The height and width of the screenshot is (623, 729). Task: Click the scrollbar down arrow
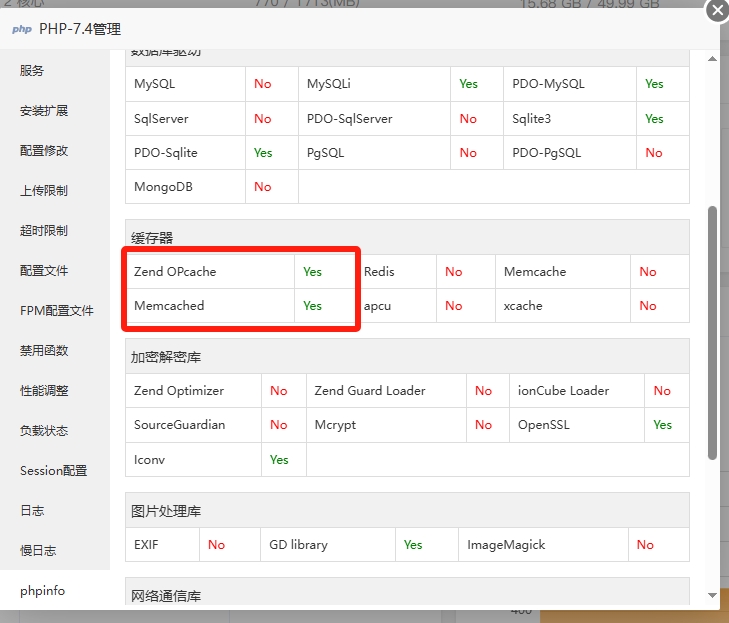[x=712, y=595]
